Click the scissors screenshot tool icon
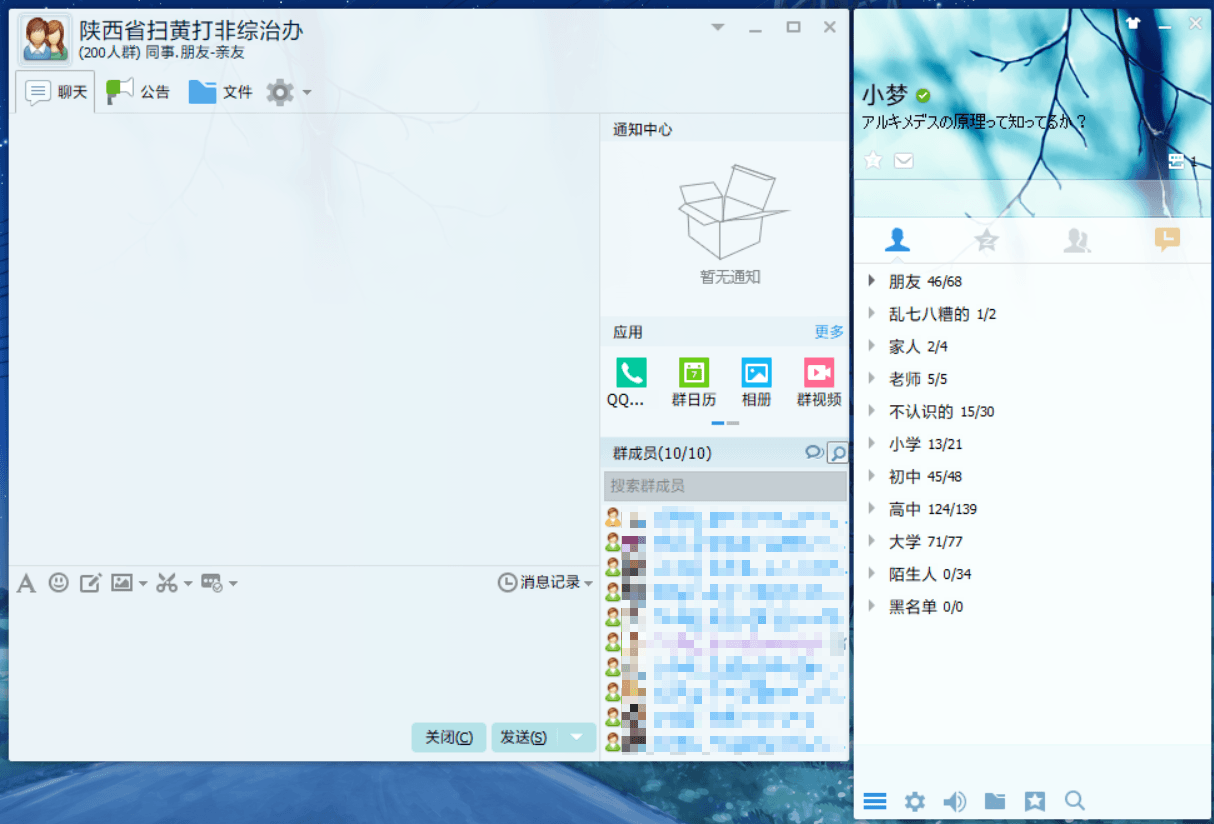The height and width of the screenshot is (824, 1214). pyautogui.click(x=167, y=583)
